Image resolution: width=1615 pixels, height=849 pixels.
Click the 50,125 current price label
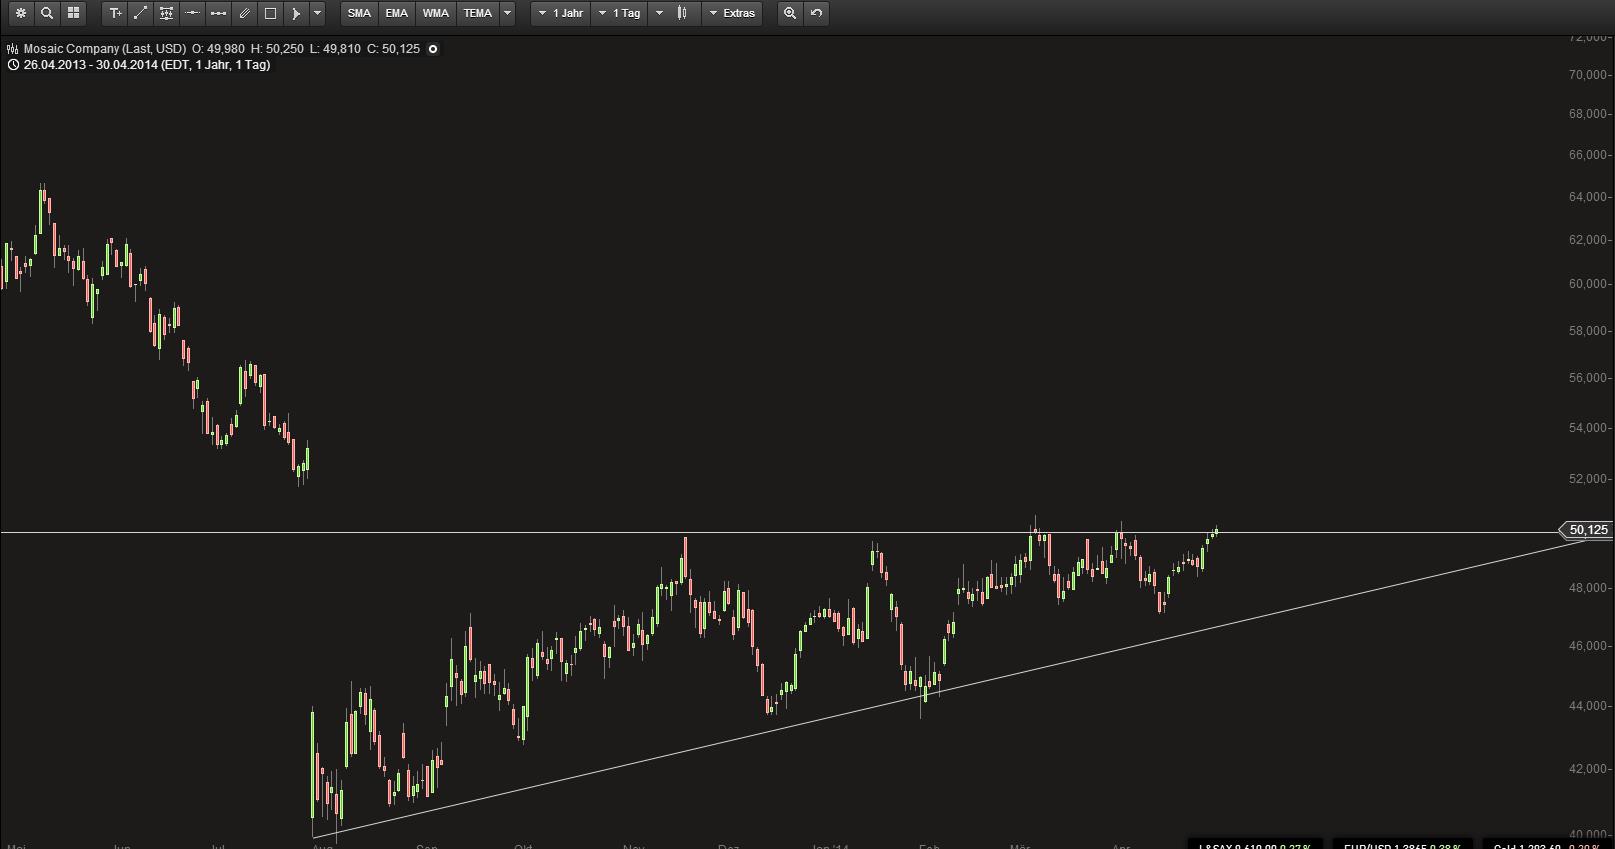coord(1588,530)
